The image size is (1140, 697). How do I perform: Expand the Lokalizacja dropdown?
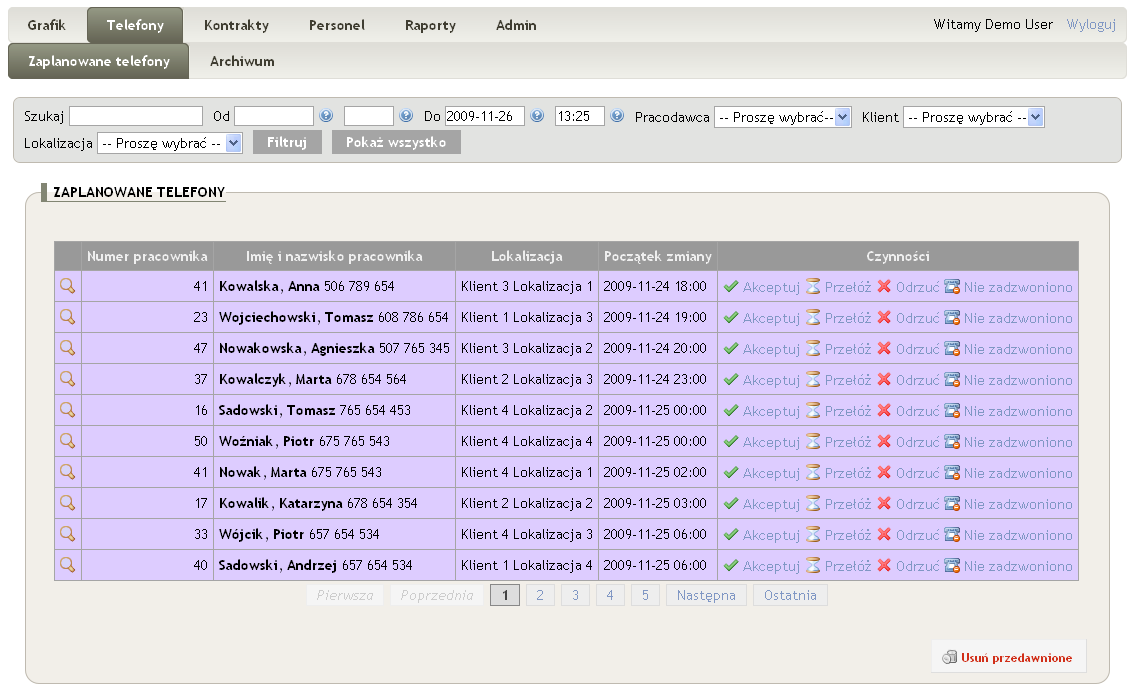tap(170, 143)
